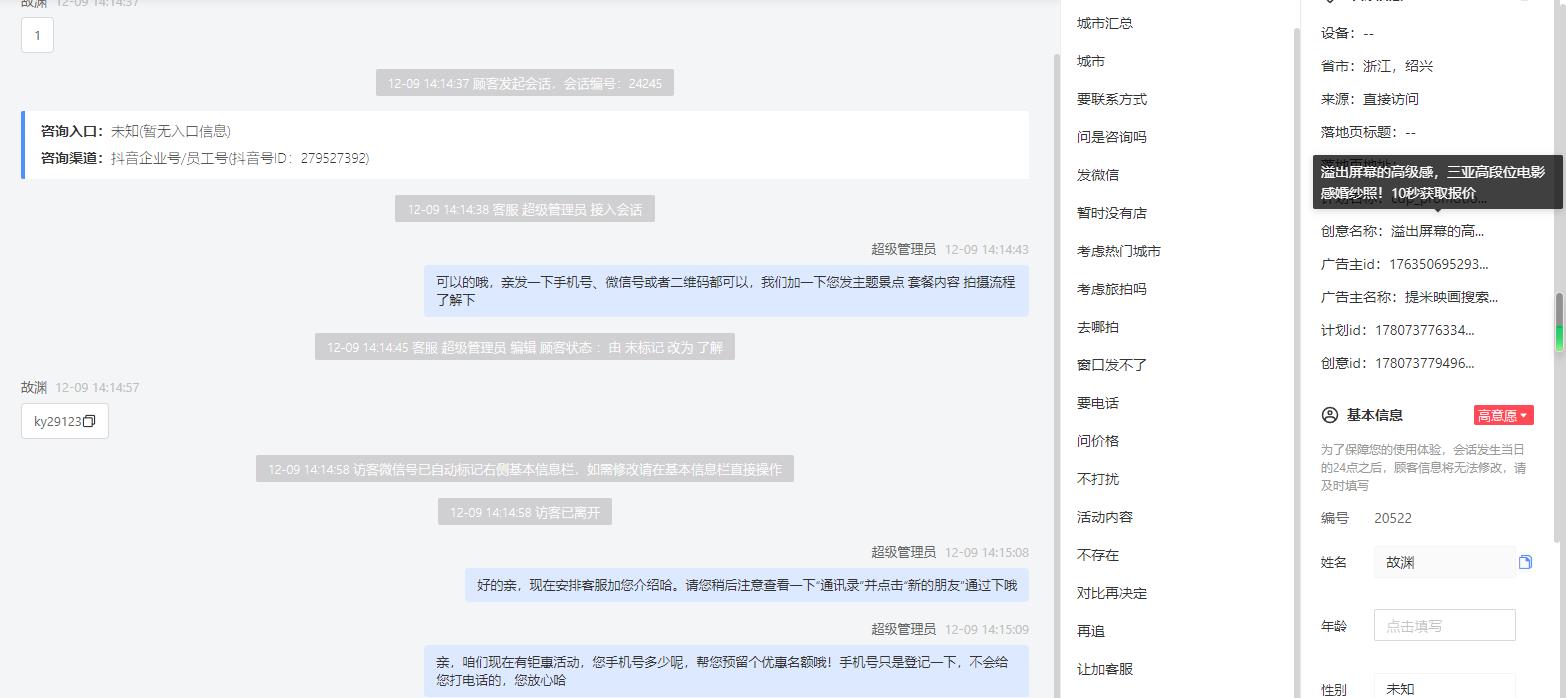
Task: Pick the 不打扰 quick reply
Action: [x=1098, y=479]
